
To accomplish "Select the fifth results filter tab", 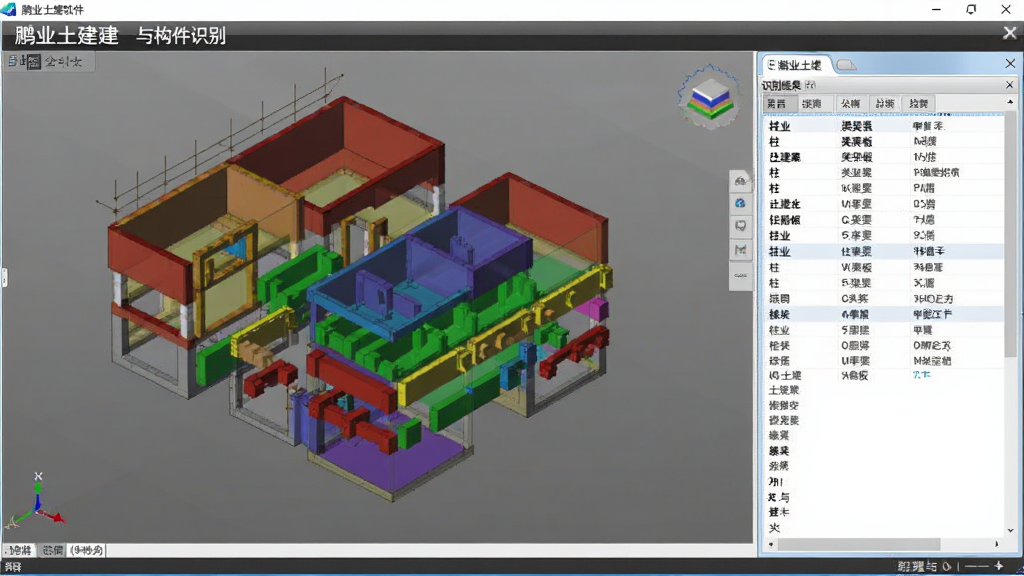I will [919, 104].
